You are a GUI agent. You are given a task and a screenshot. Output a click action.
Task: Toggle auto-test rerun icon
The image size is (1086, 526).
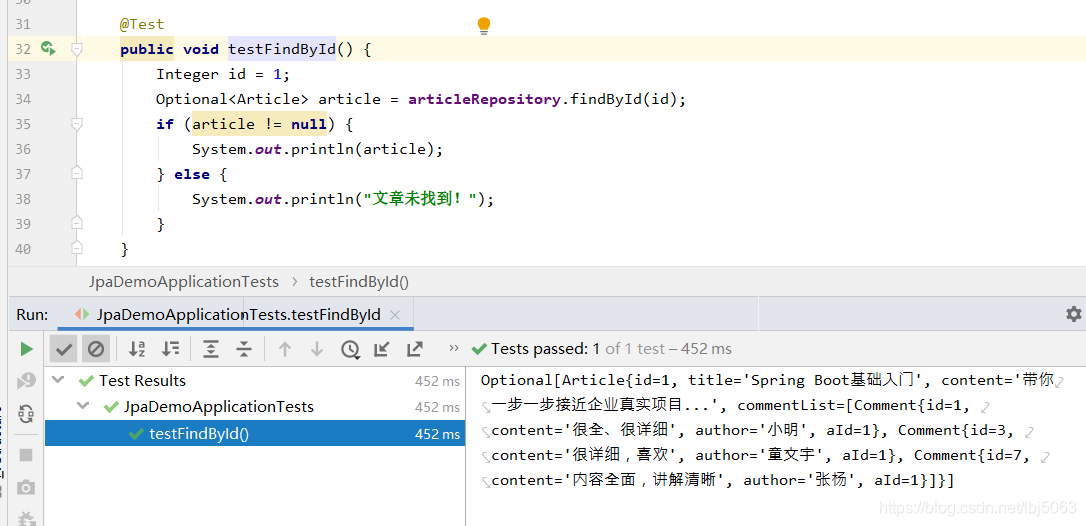point(26,414)
